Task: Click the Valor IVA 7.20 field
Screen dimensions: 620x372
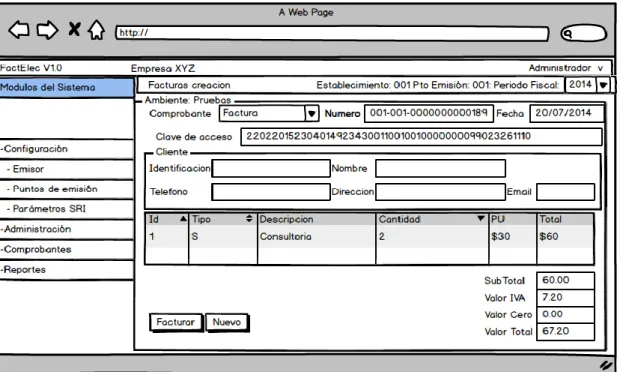Action: click(x=565, y=298)
